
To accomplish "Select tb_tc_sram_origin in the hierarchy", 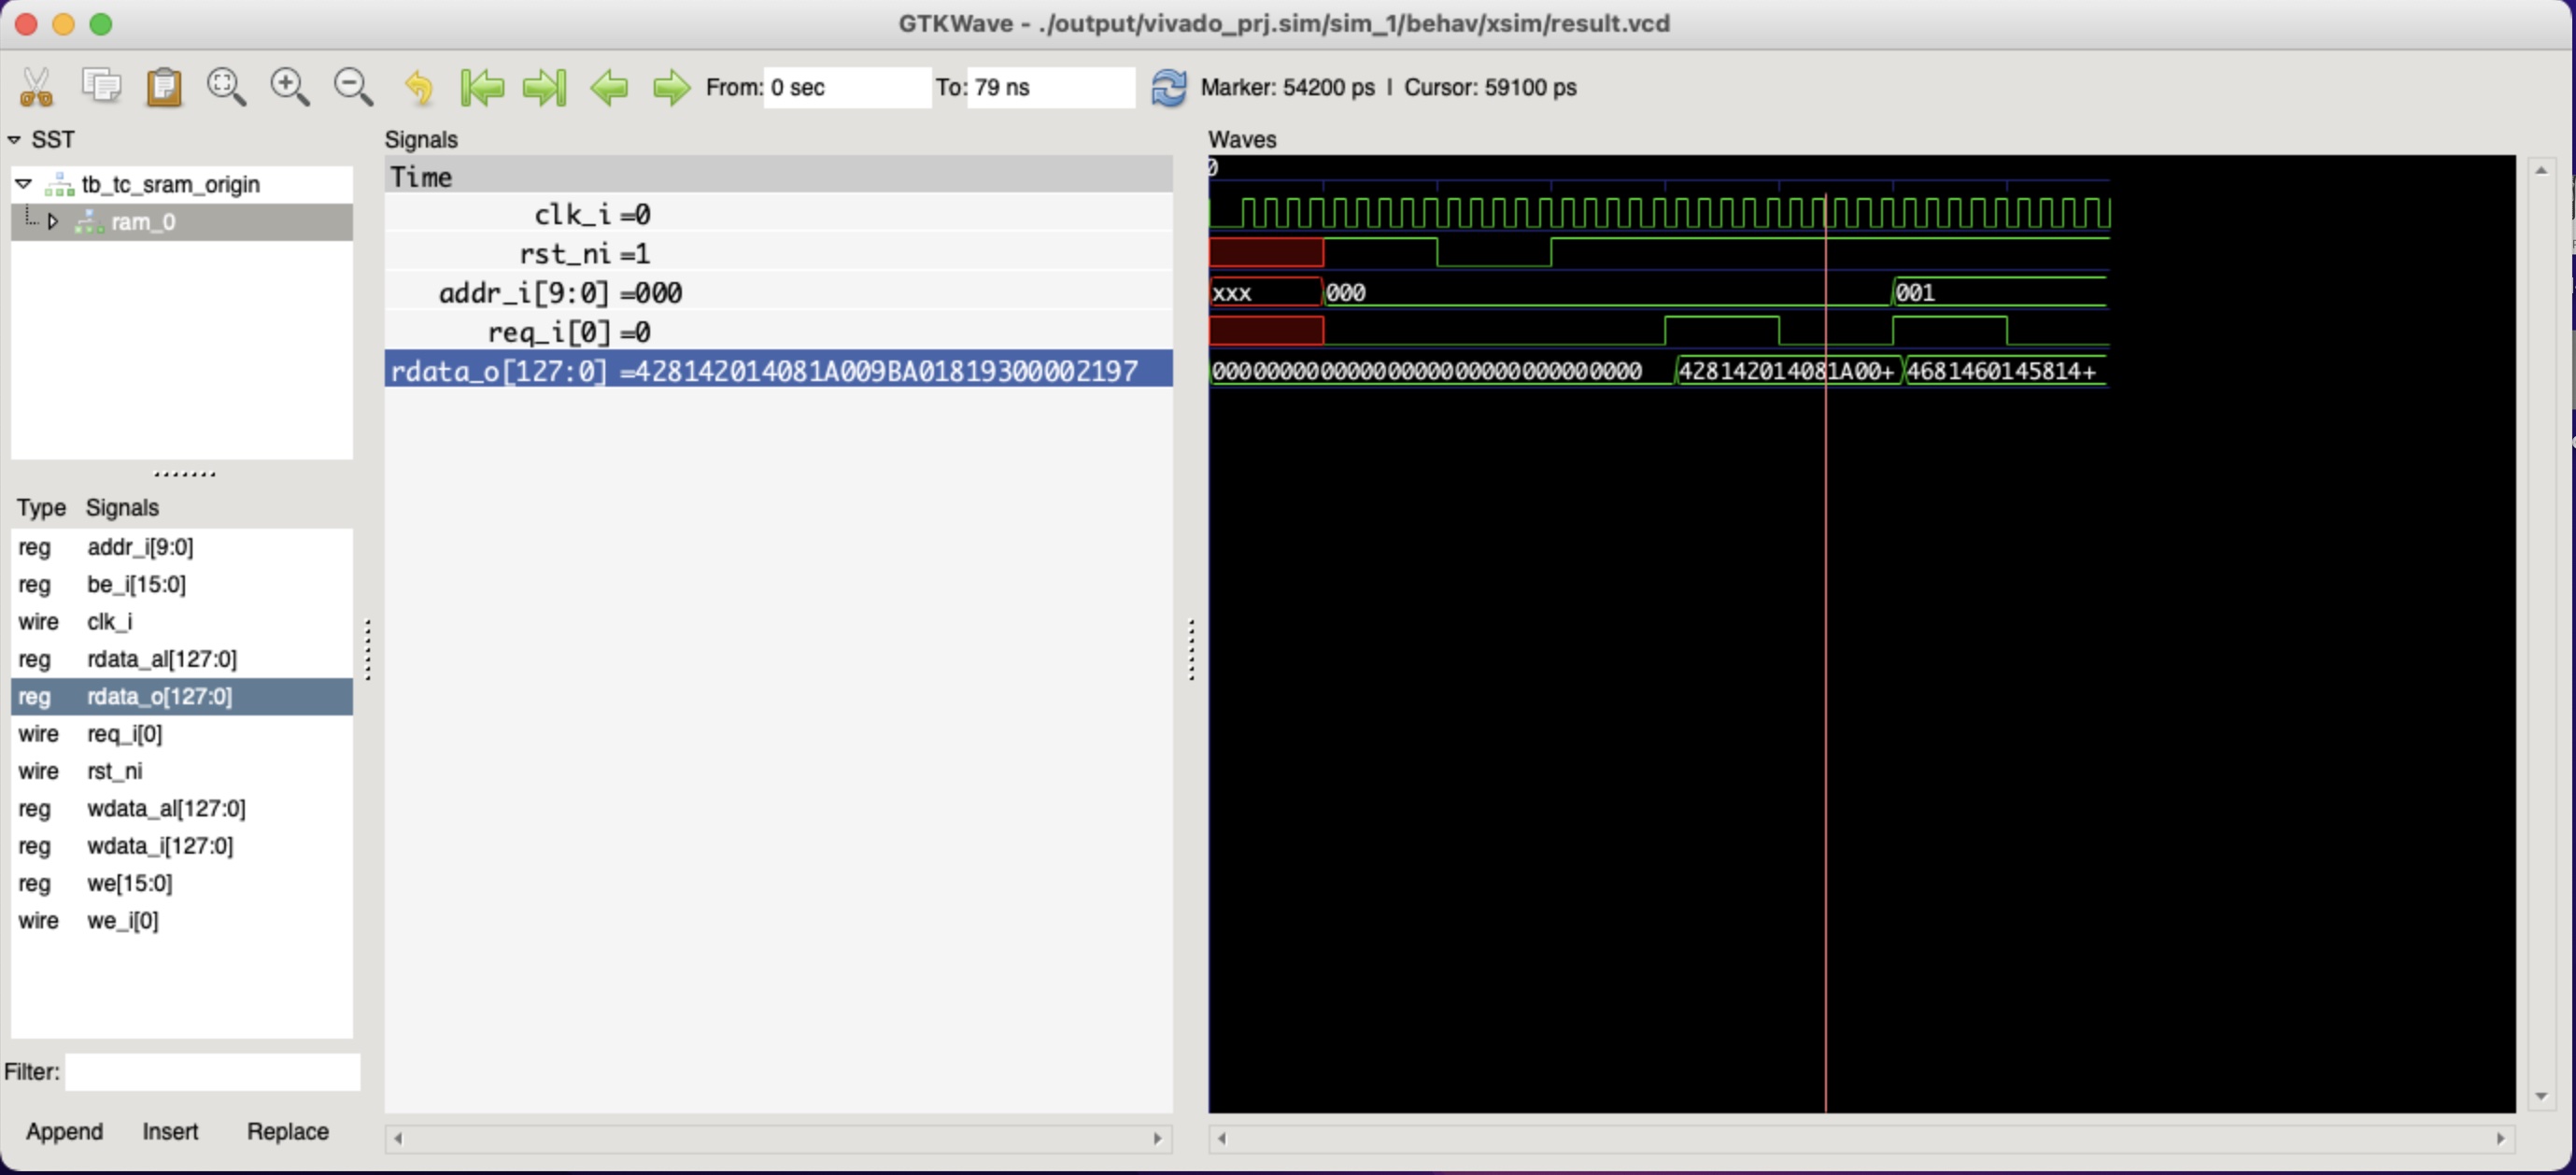I will (x=170, y=184).
